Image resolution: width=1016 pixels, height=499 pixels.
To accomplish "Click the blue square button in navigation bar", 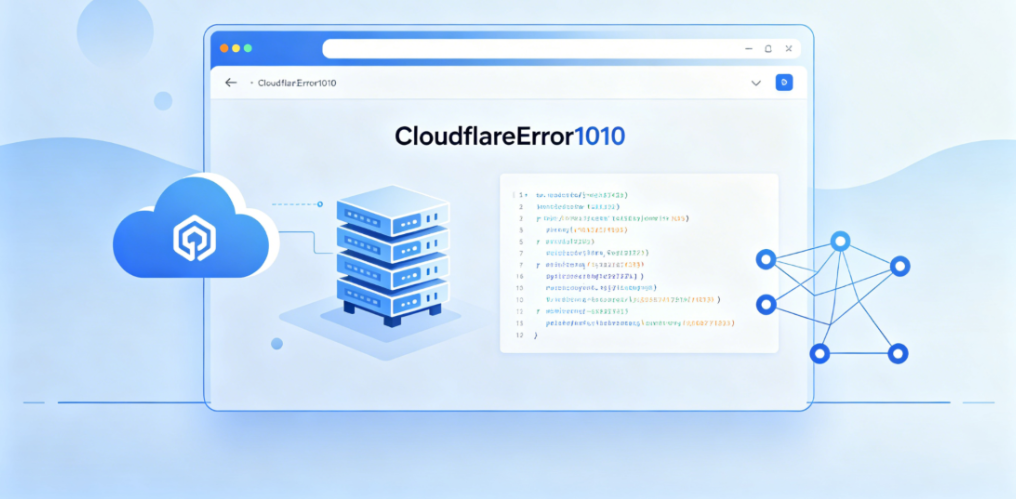I will click(784, 82).
